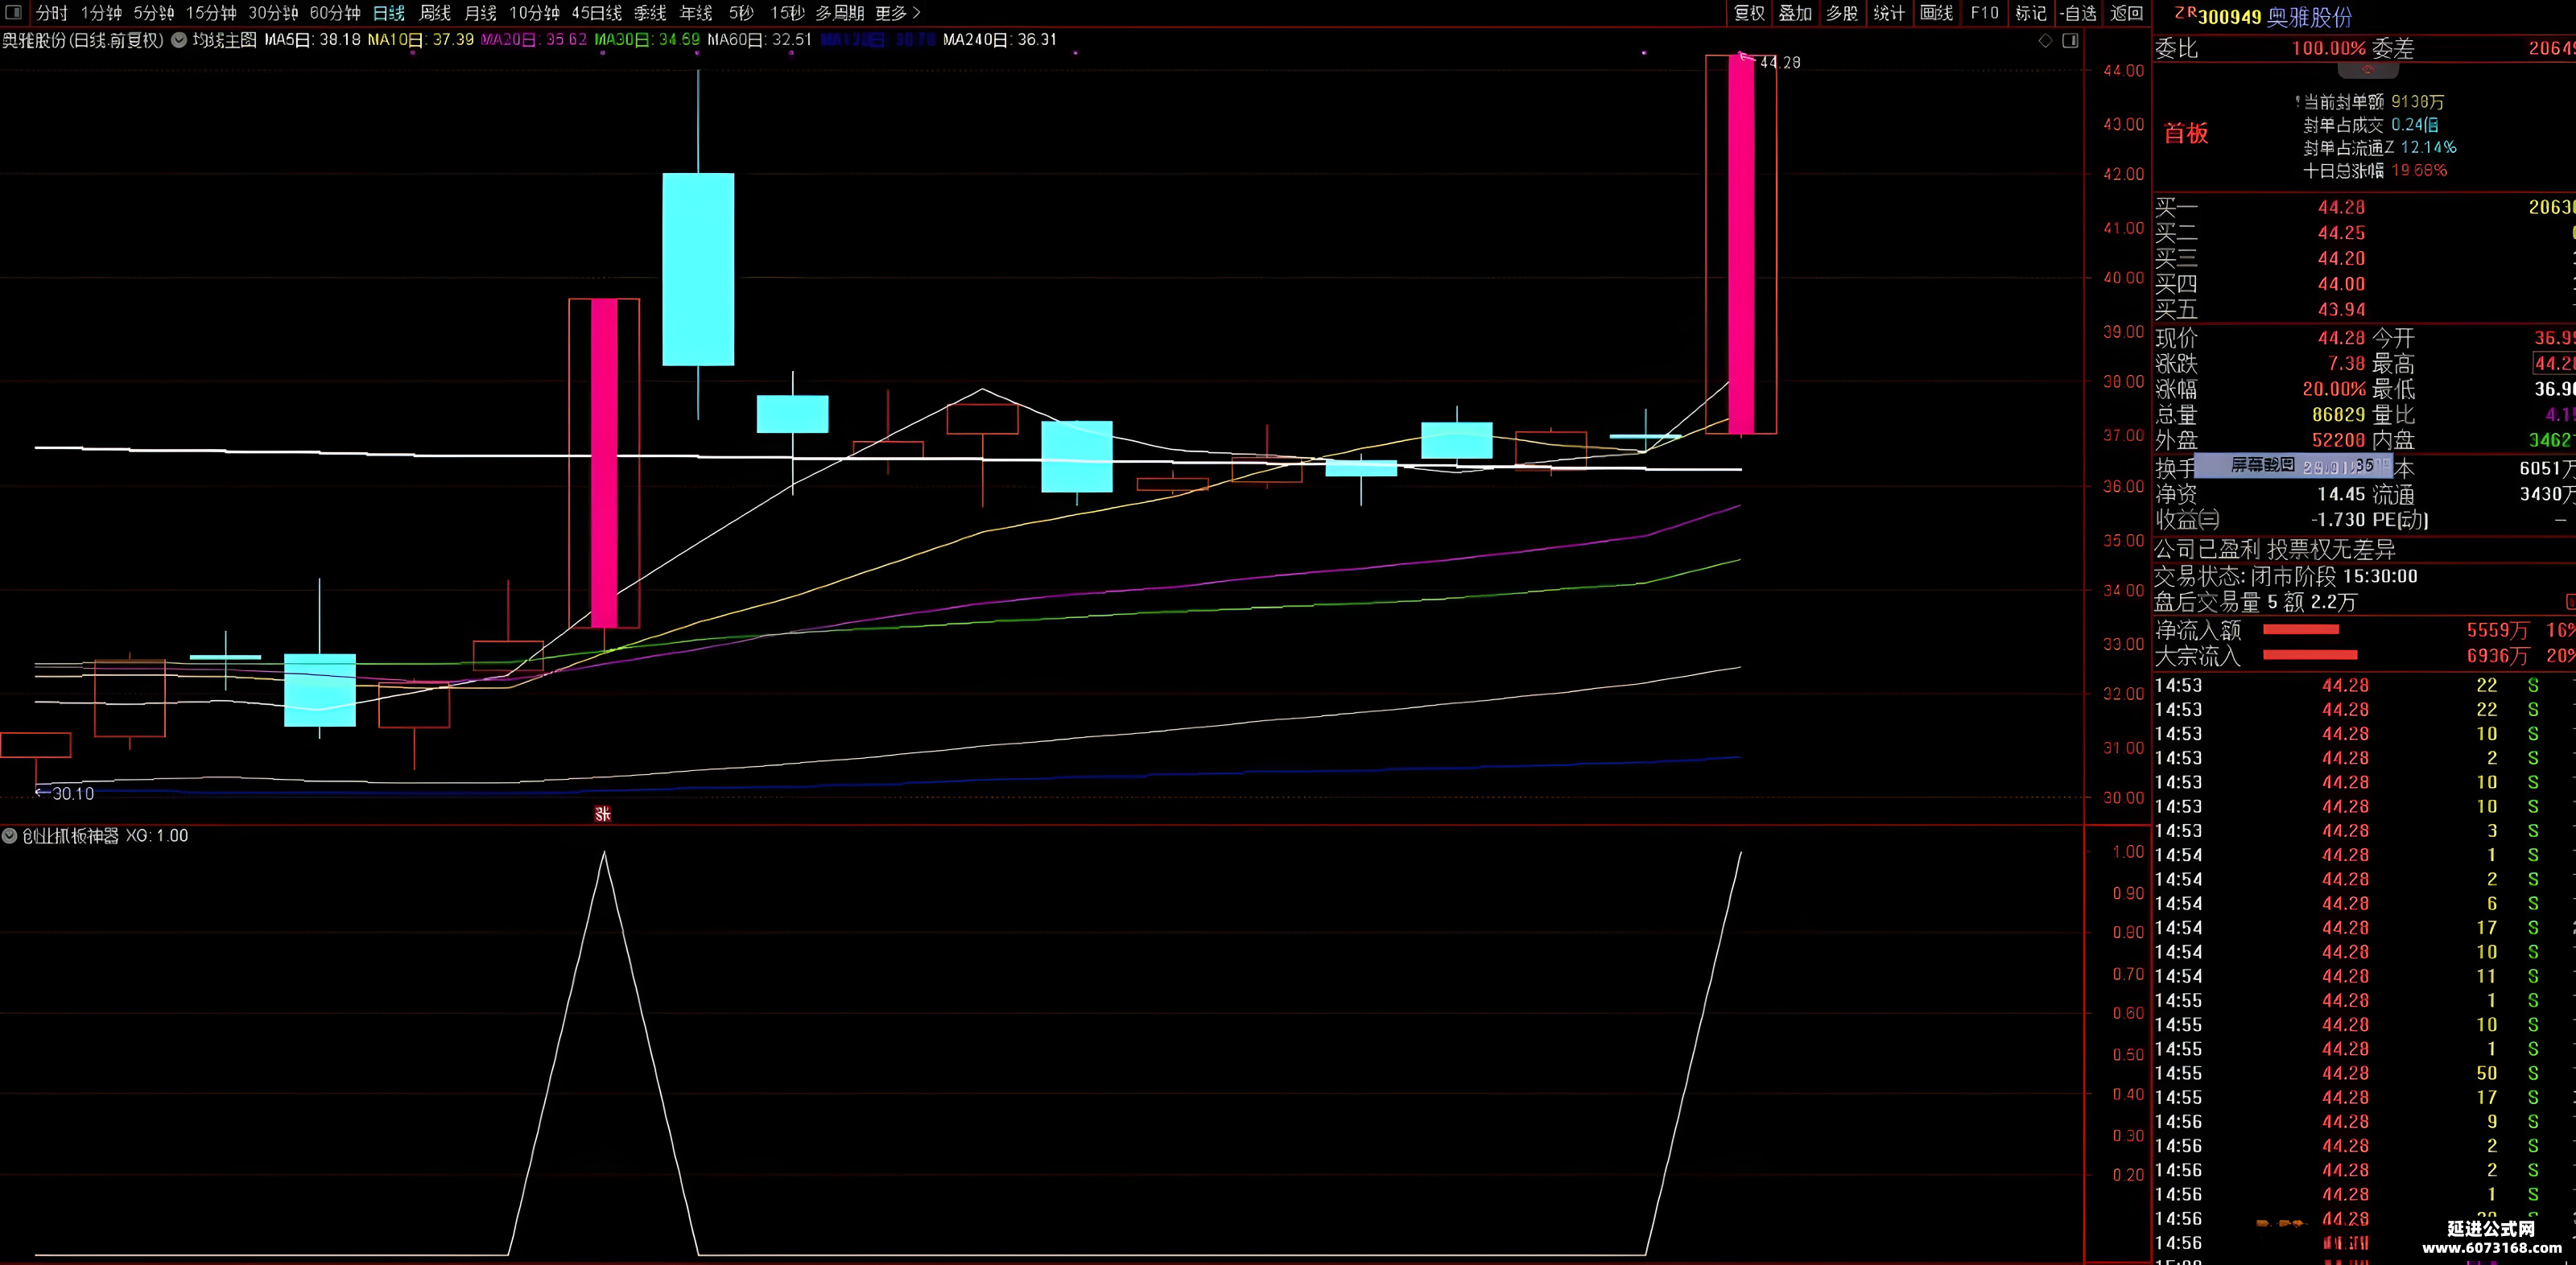Click the 叠加 overlay button
The height and width of the screenshot is (1265, 2576).
1795,13
